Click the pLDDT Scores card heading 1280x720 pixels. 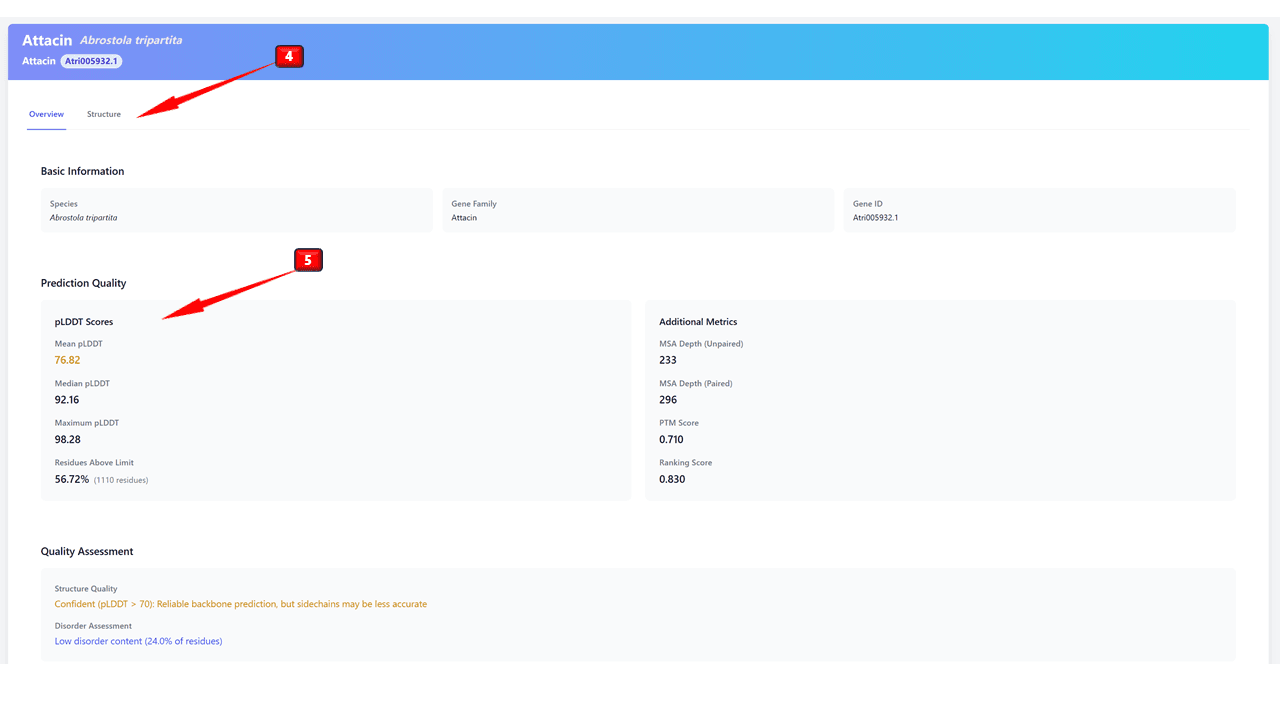point(84,322)
